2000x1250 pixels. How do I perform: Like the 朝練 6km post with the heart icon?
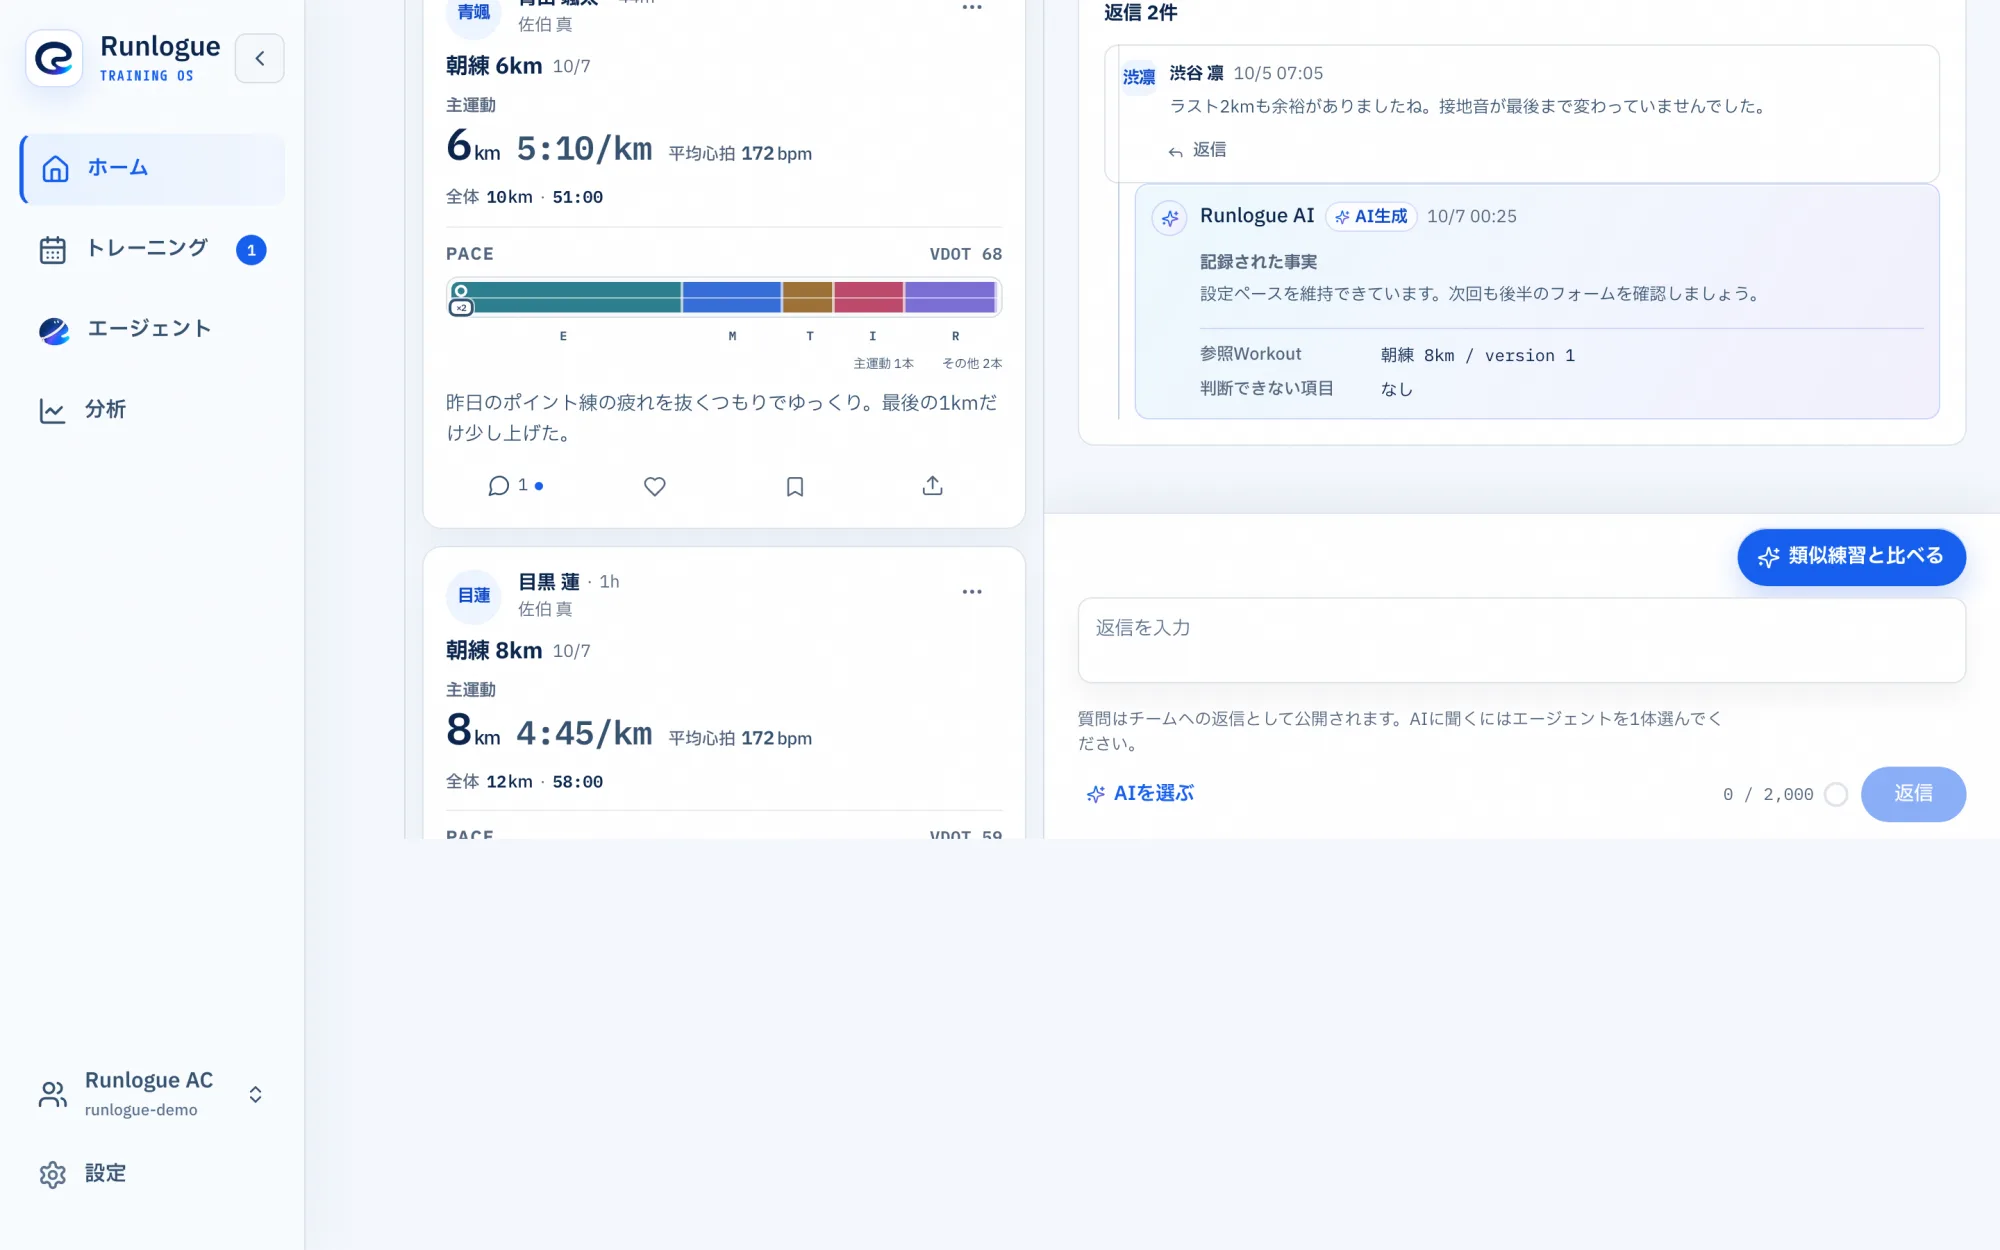tap(655, 486)
